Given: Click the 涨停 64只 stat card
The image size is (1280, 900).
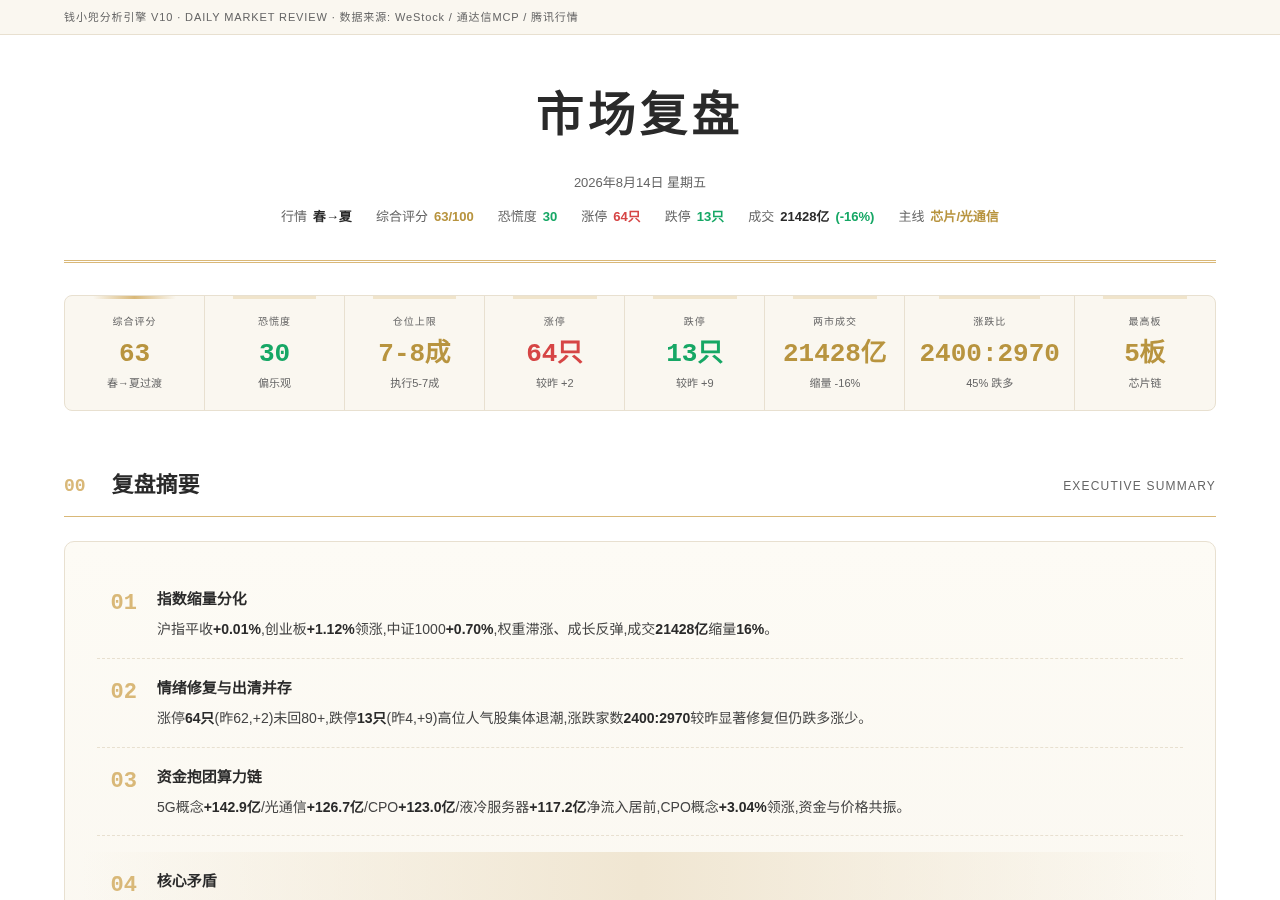Looking at the screenshot, I should pyautogui.click(x=555, y=353).
